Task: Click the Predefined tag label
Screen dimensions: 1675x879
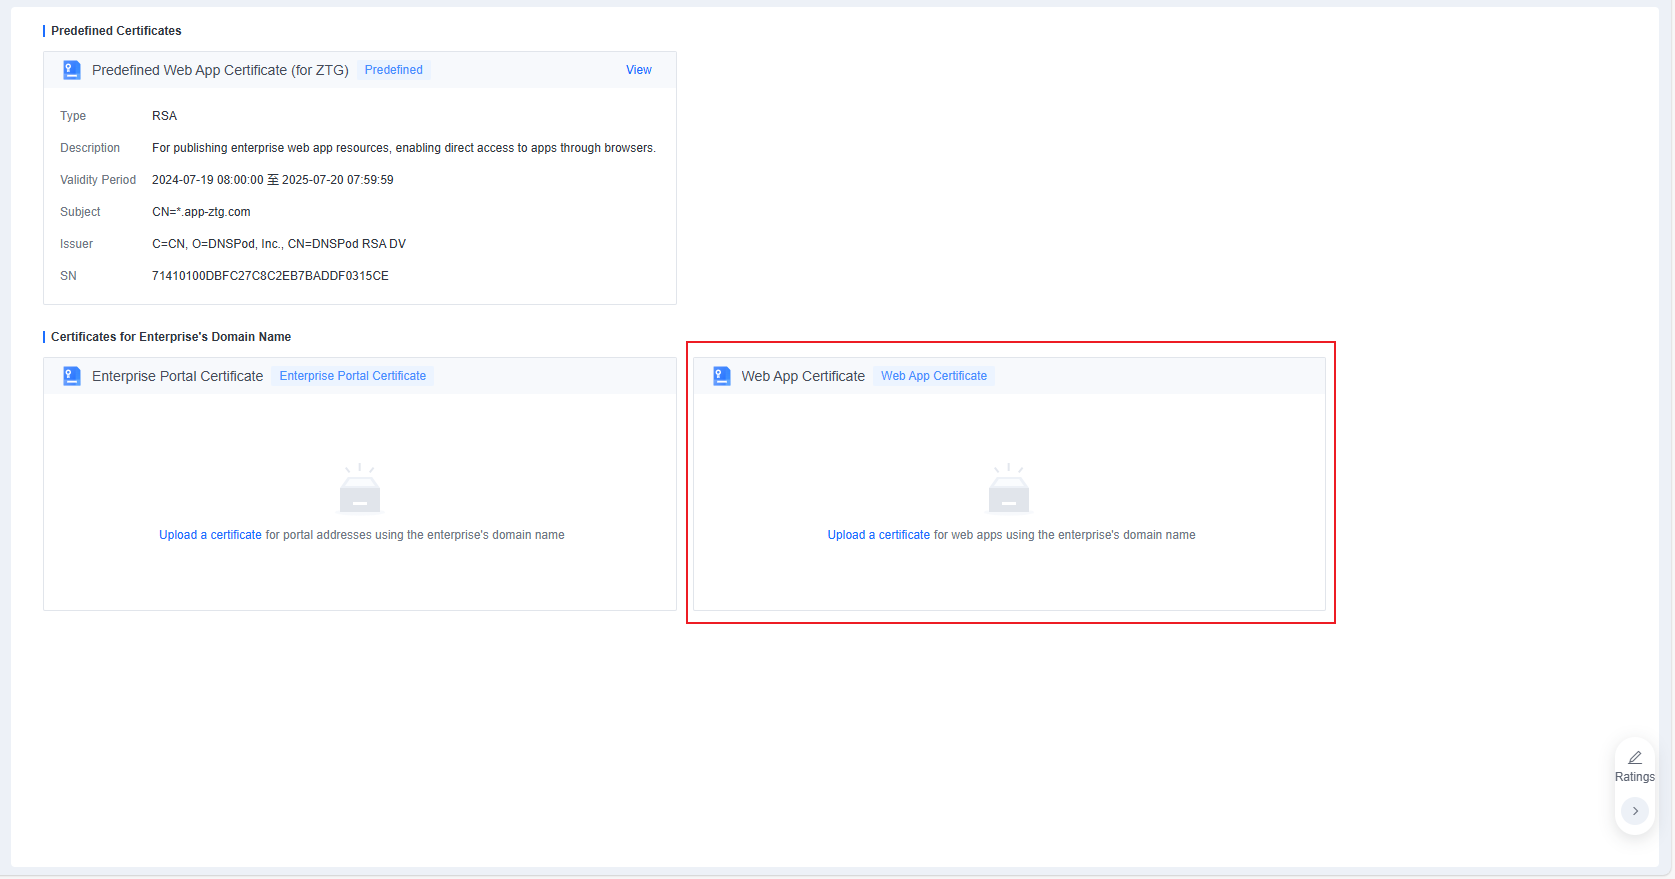Action: tap(394, 70)
